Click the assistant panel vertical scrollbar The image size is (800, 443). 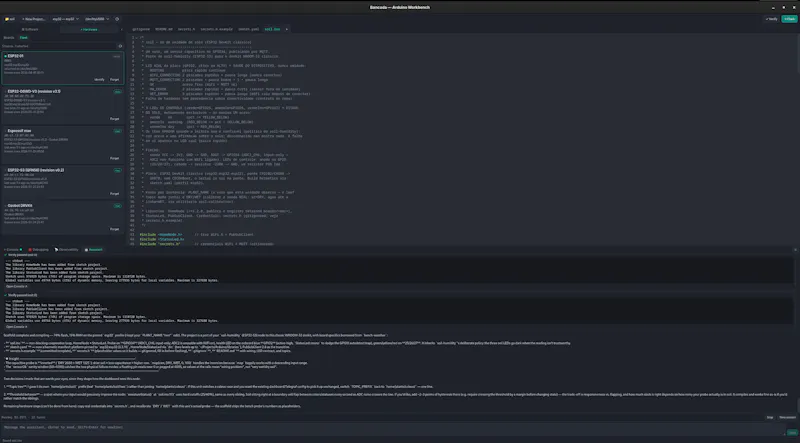(x=797, y=405)
